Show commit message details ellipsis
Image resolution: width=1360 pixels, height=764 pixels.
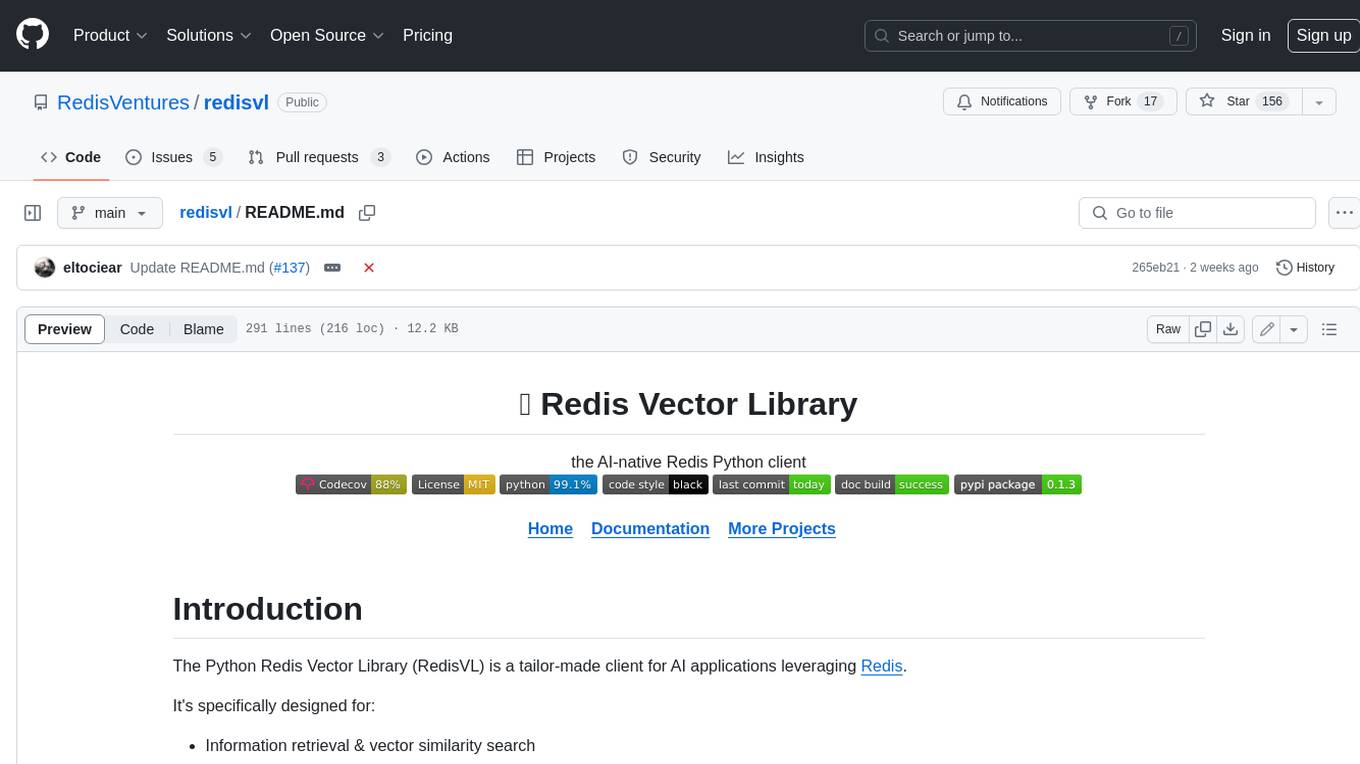(x=333, y=268)
